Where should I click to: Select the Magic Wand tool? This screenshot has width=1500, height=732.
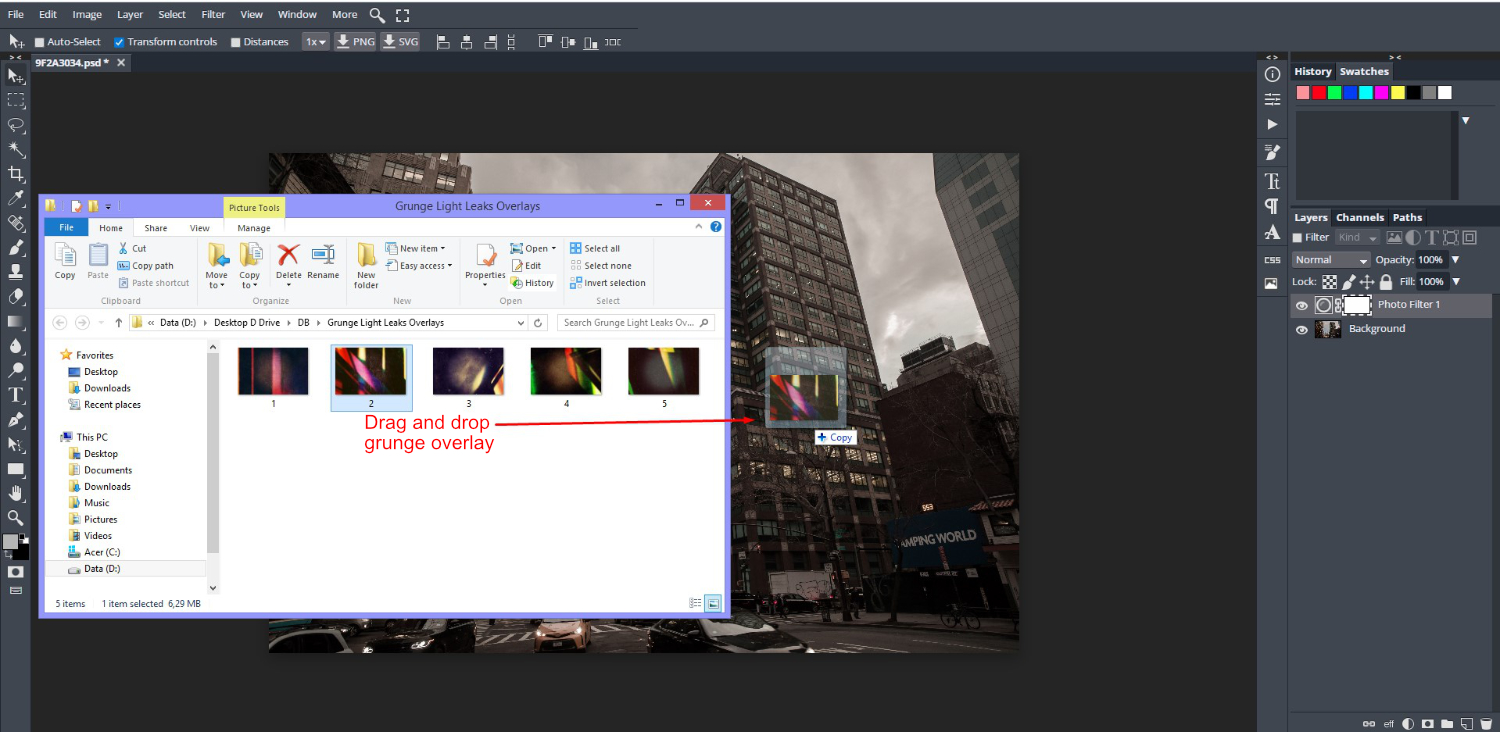pyautogui.click(x=16, y=149)
